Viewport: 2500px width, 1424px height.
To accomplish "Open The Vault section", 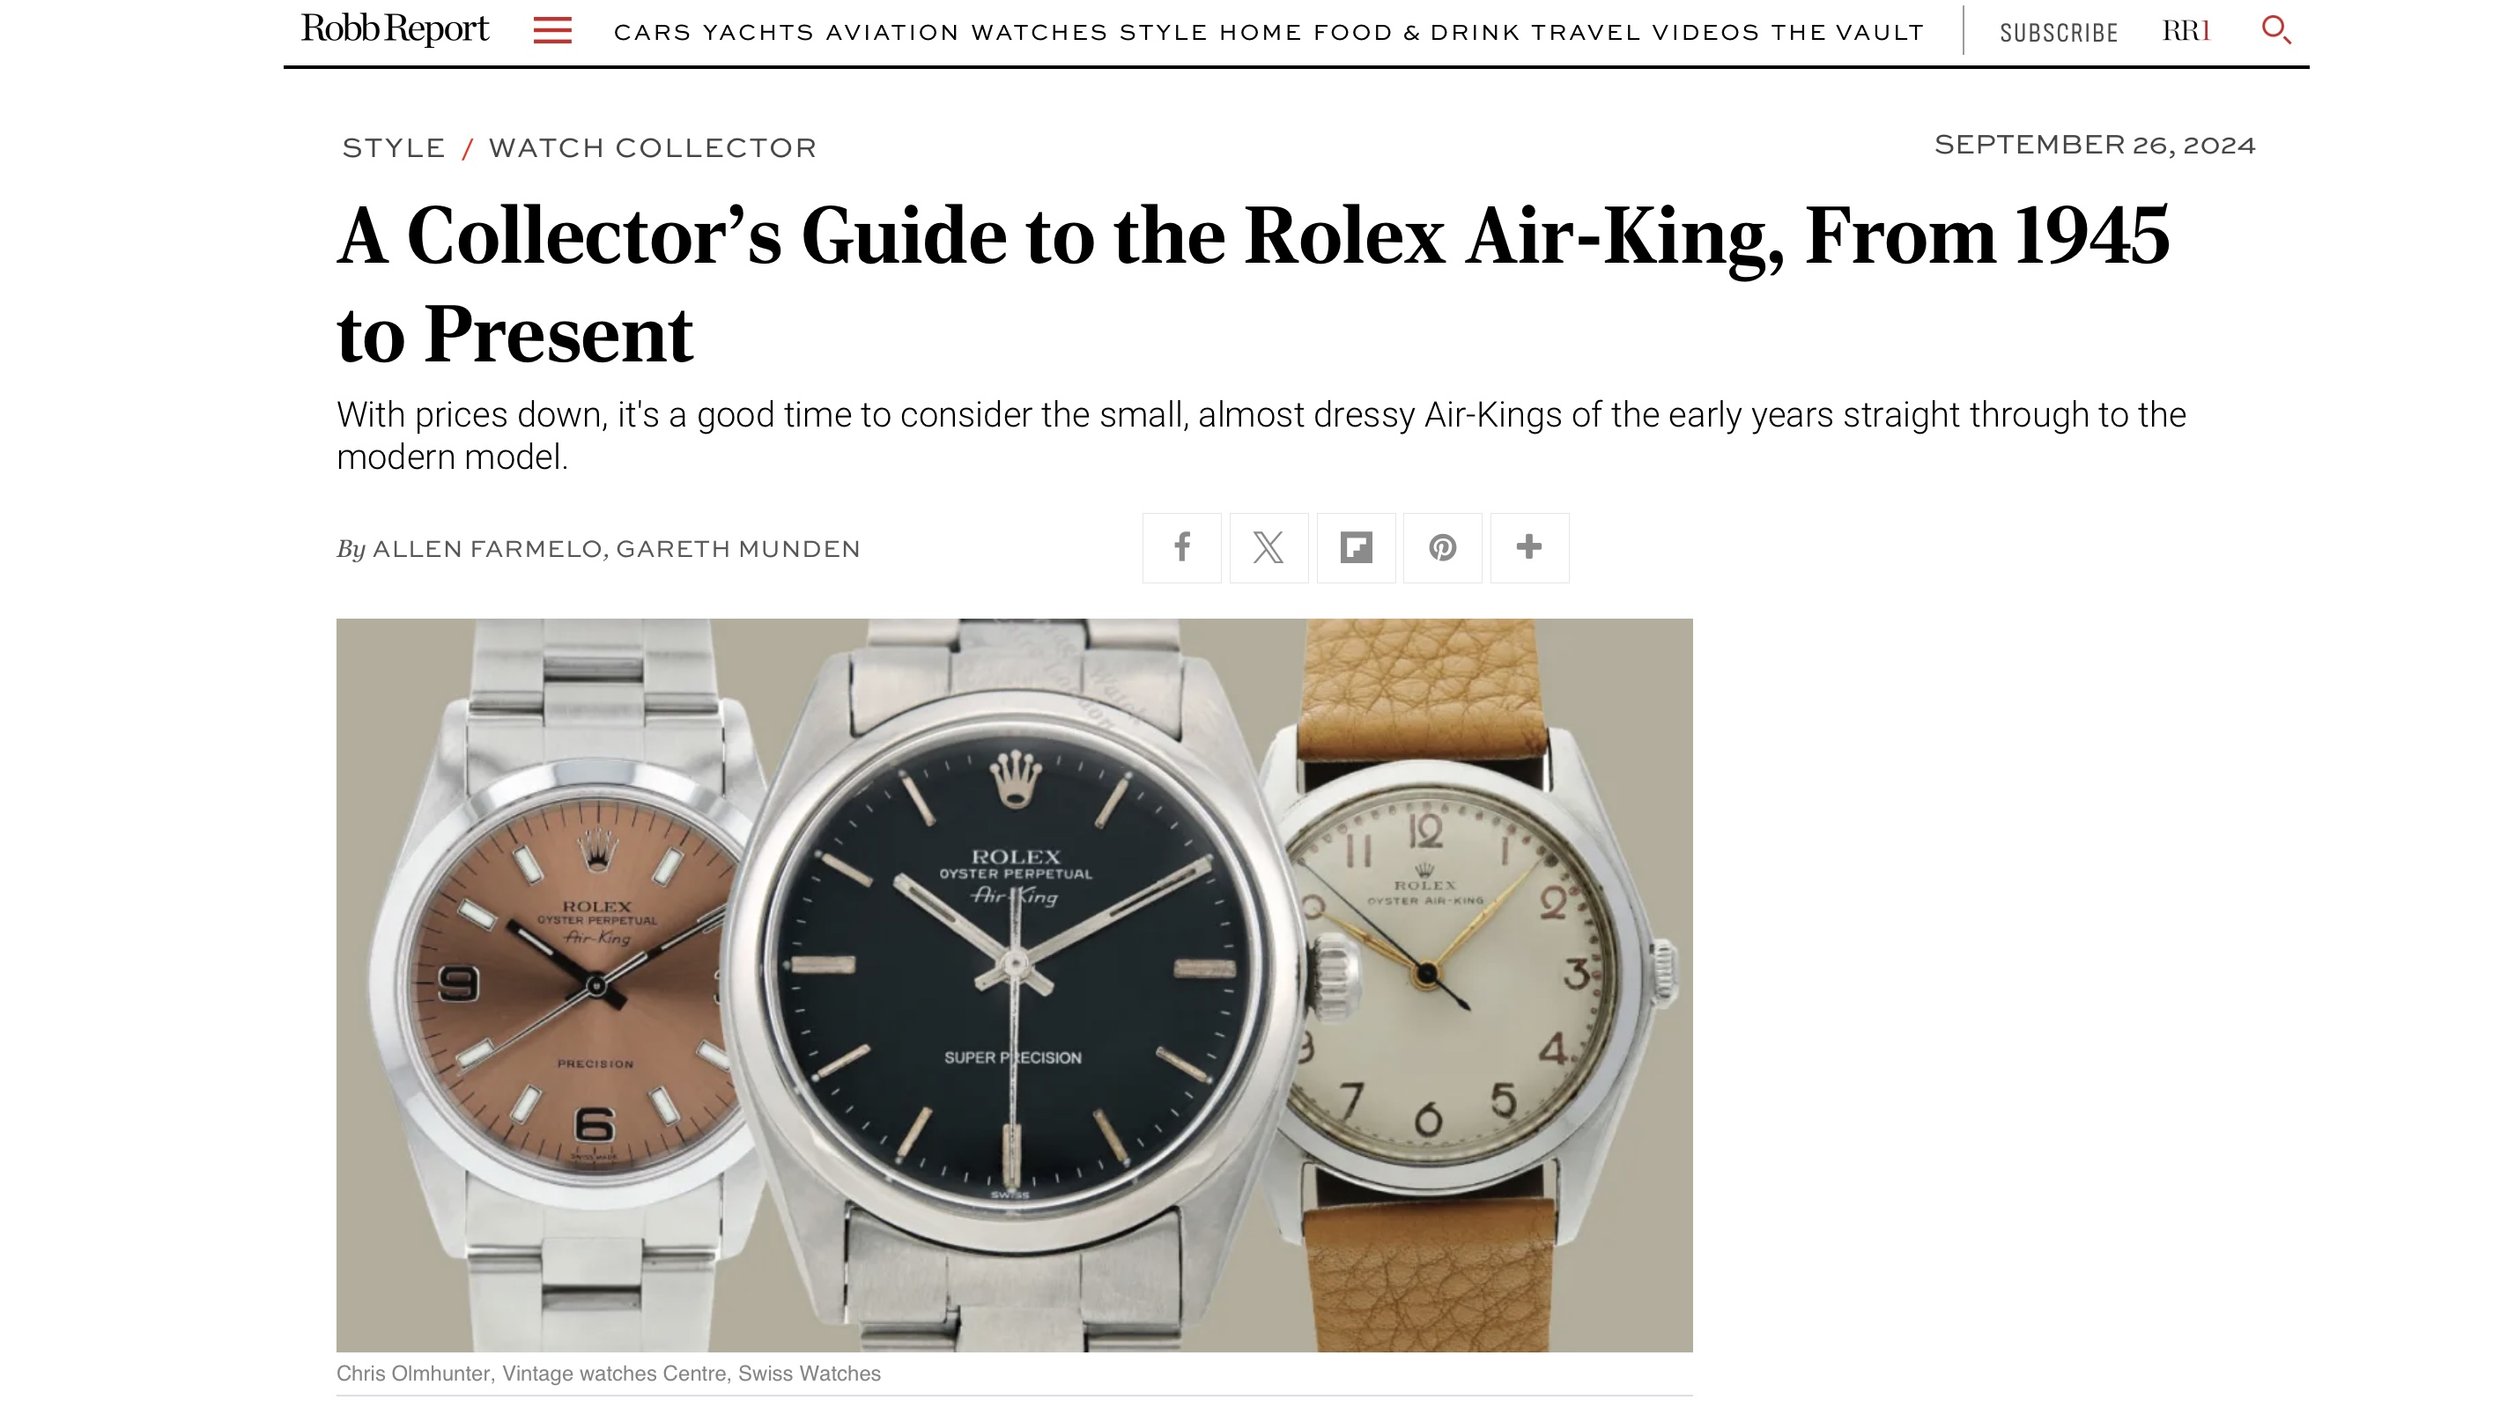I will click(1847, 33).
